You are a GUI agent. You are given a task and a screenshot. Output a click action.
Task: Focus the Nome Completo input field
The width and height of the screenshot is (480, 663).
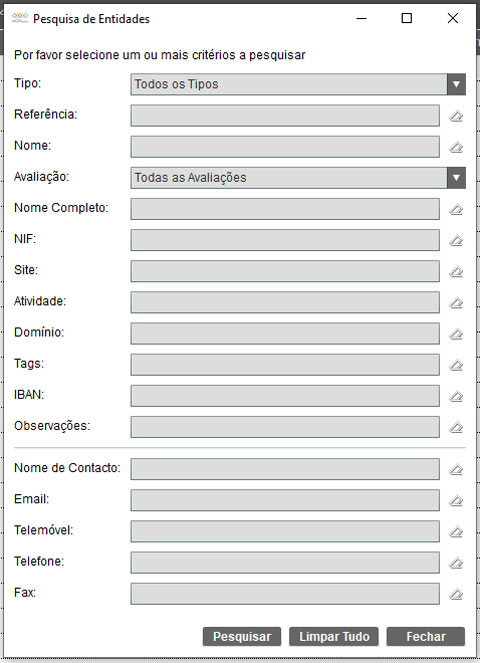click(285, 209)
